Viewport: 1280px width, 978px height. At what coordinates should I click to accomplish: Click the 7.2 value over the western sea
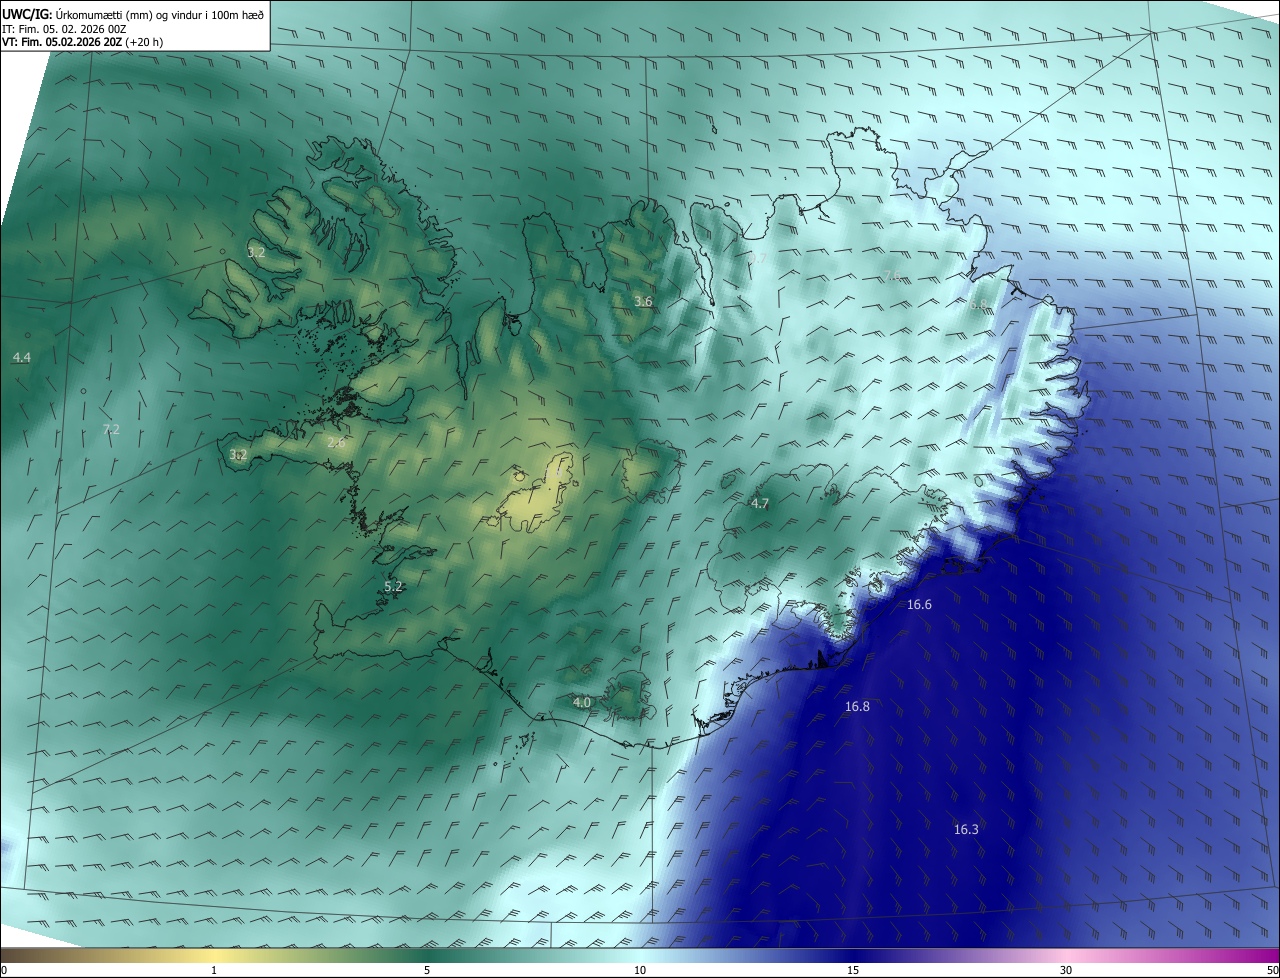pyautogui.click(x=111, y=429)
